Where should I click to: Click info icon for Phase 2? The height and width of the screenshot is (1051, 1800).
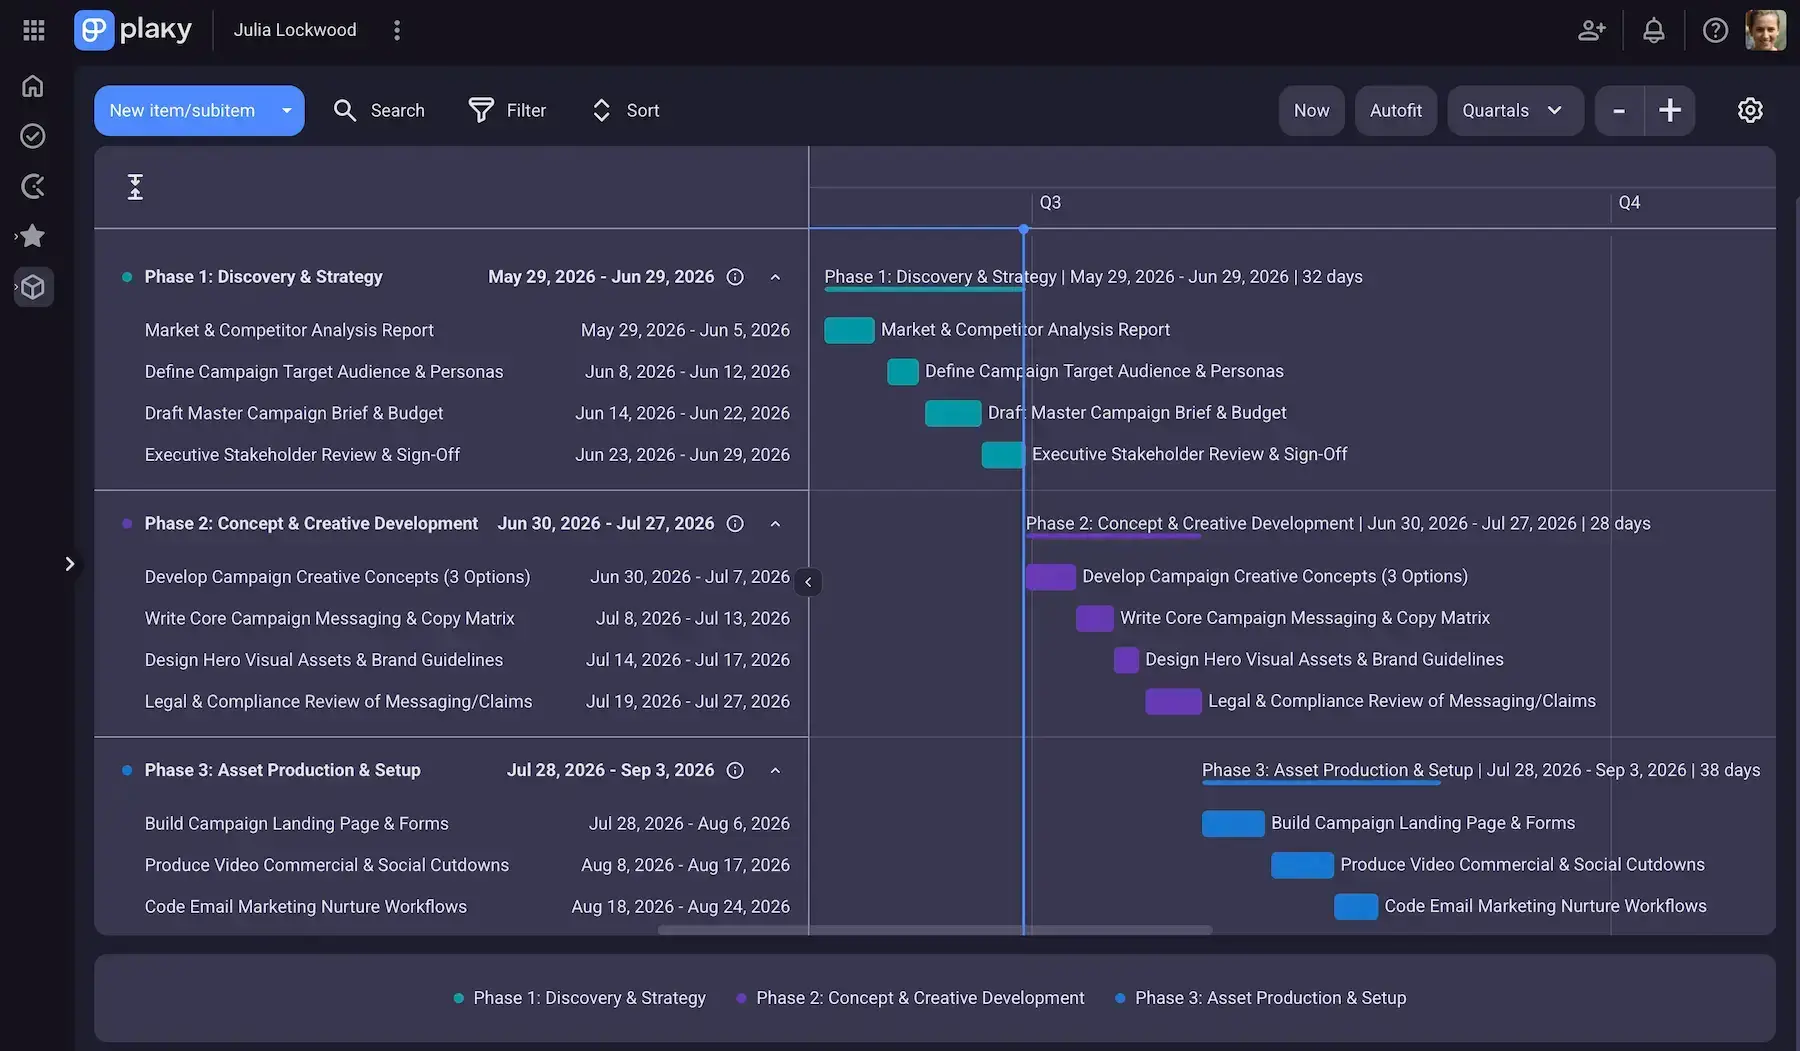(x=735, y=524)
